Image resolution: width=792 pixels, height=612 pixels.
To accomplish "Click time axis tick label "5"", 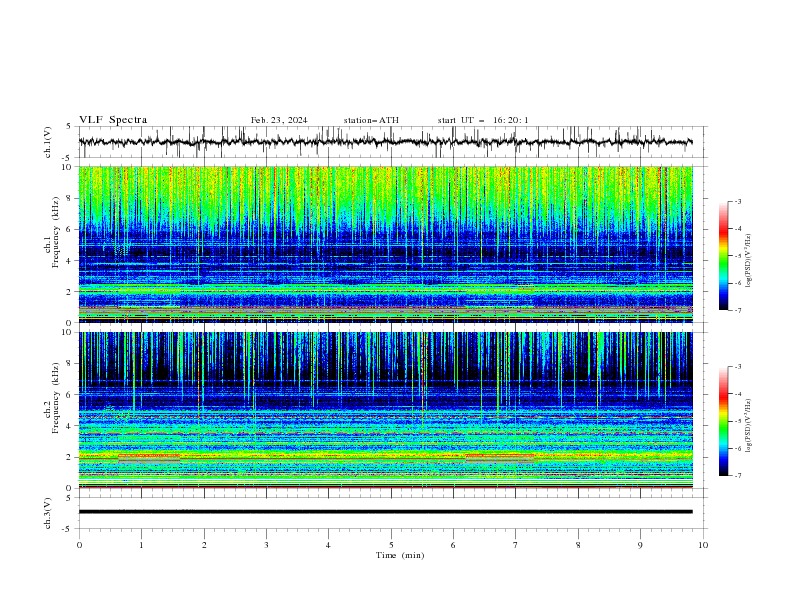I will coord(391,545).
